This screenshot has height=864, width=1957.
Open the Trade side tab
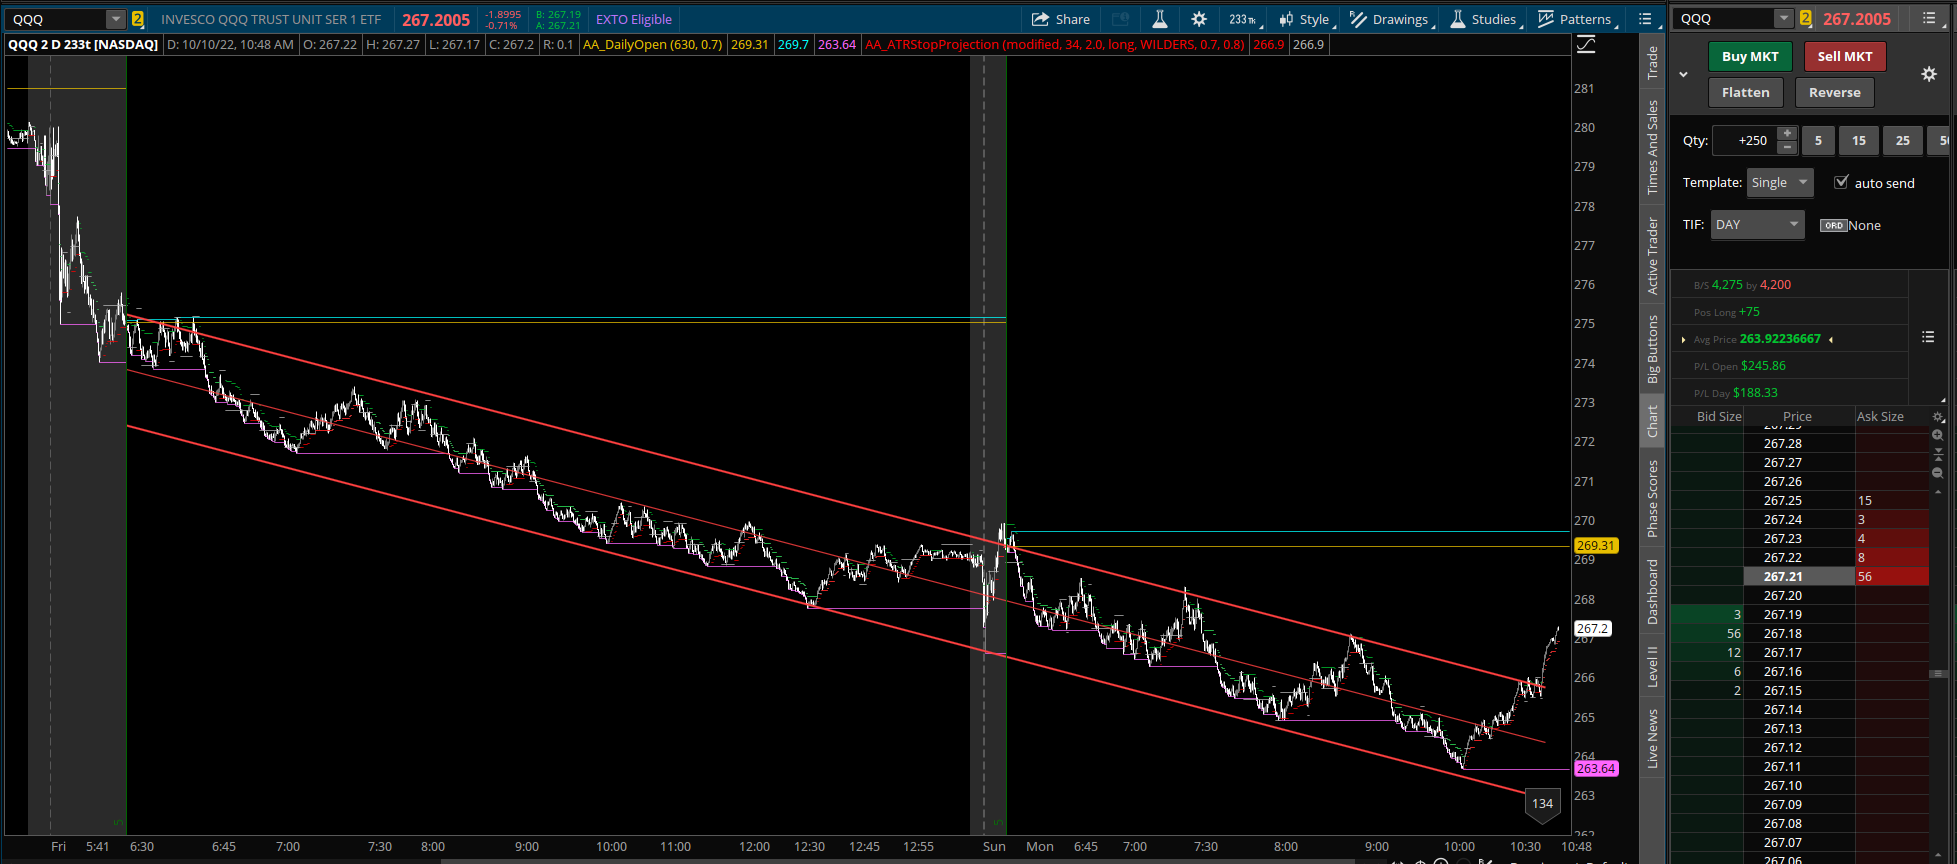click(x=1652, y=63)
